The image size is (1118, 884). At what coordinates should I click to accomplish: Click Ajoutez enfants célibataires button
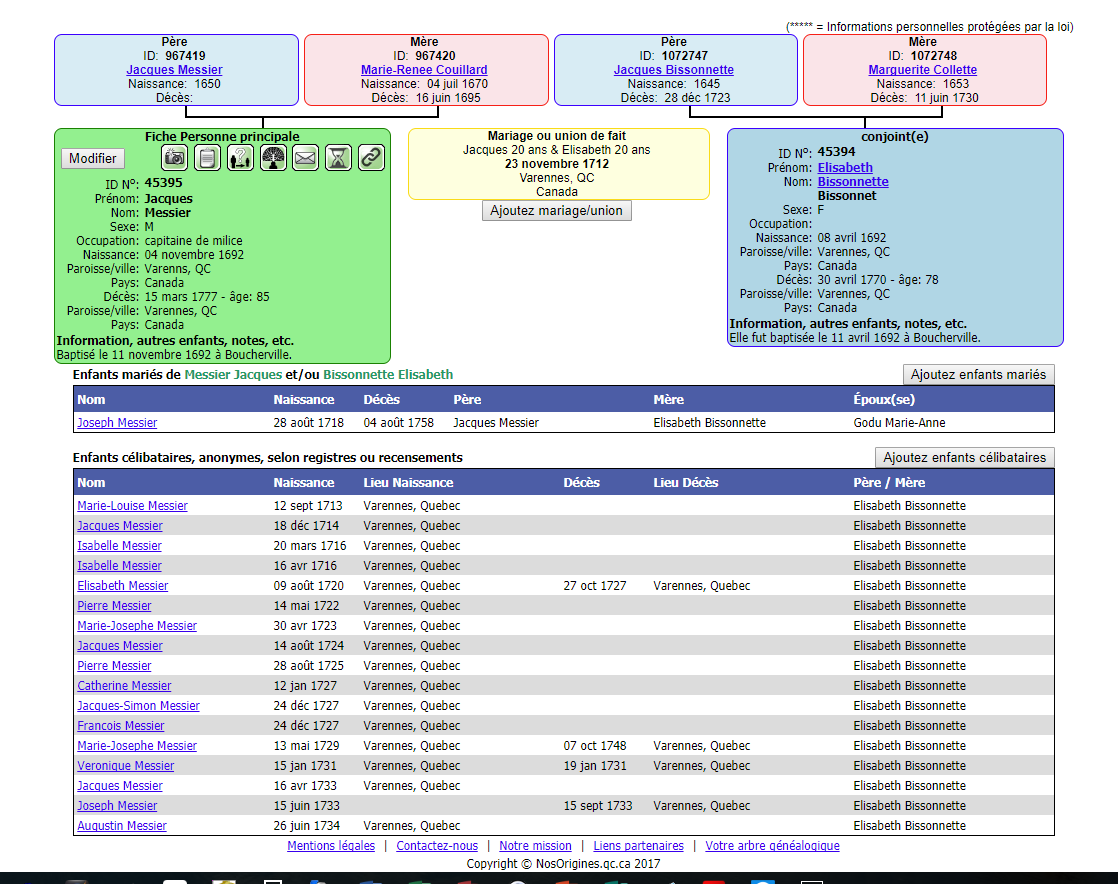pos(964,458)
